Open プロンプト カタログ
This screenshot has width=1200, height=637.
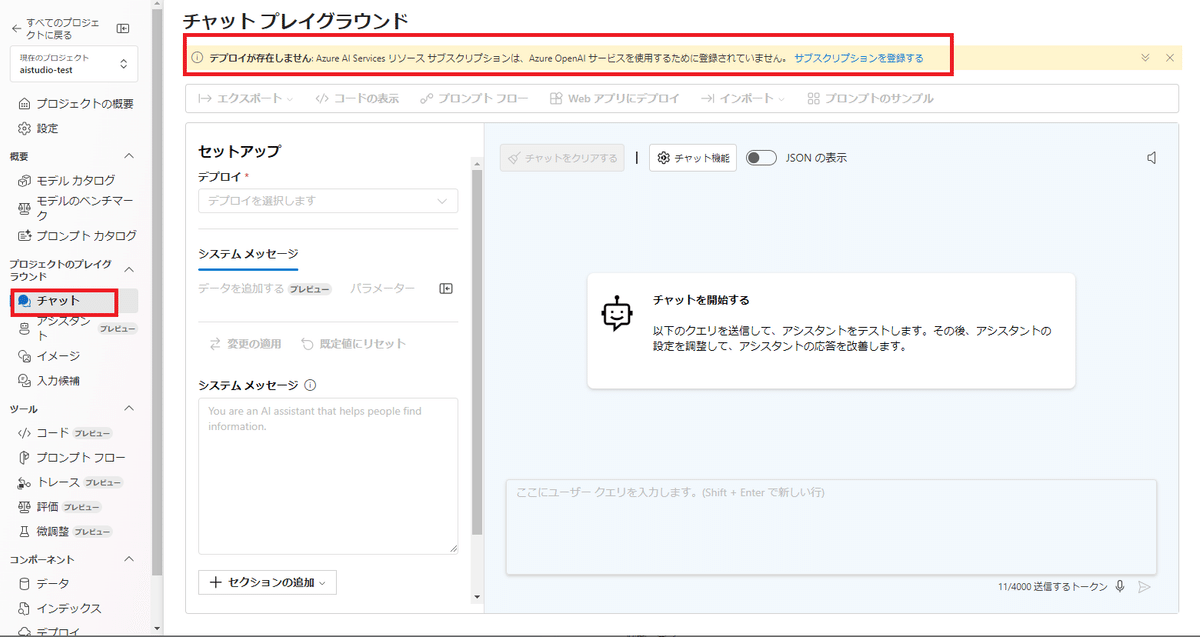78,236
